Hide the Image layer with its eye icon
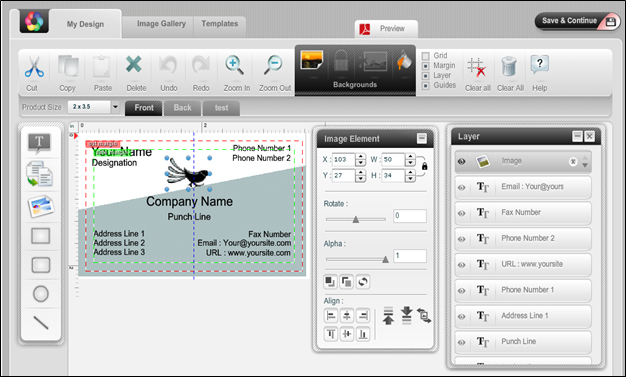This screenshot has width=626, height=377. [x=462, y=161]
